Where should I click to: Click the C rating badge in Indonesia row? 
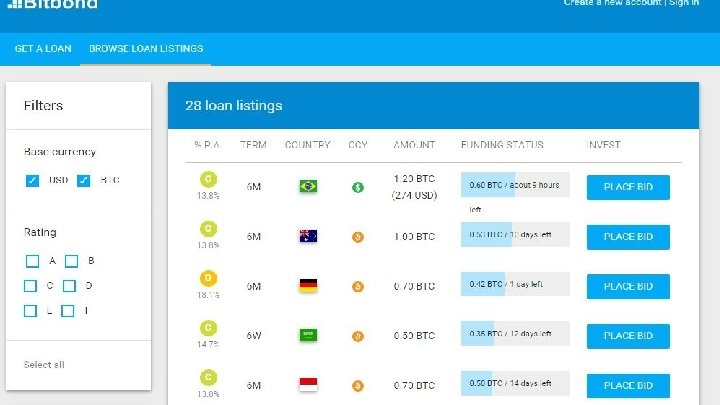(208, 377)
